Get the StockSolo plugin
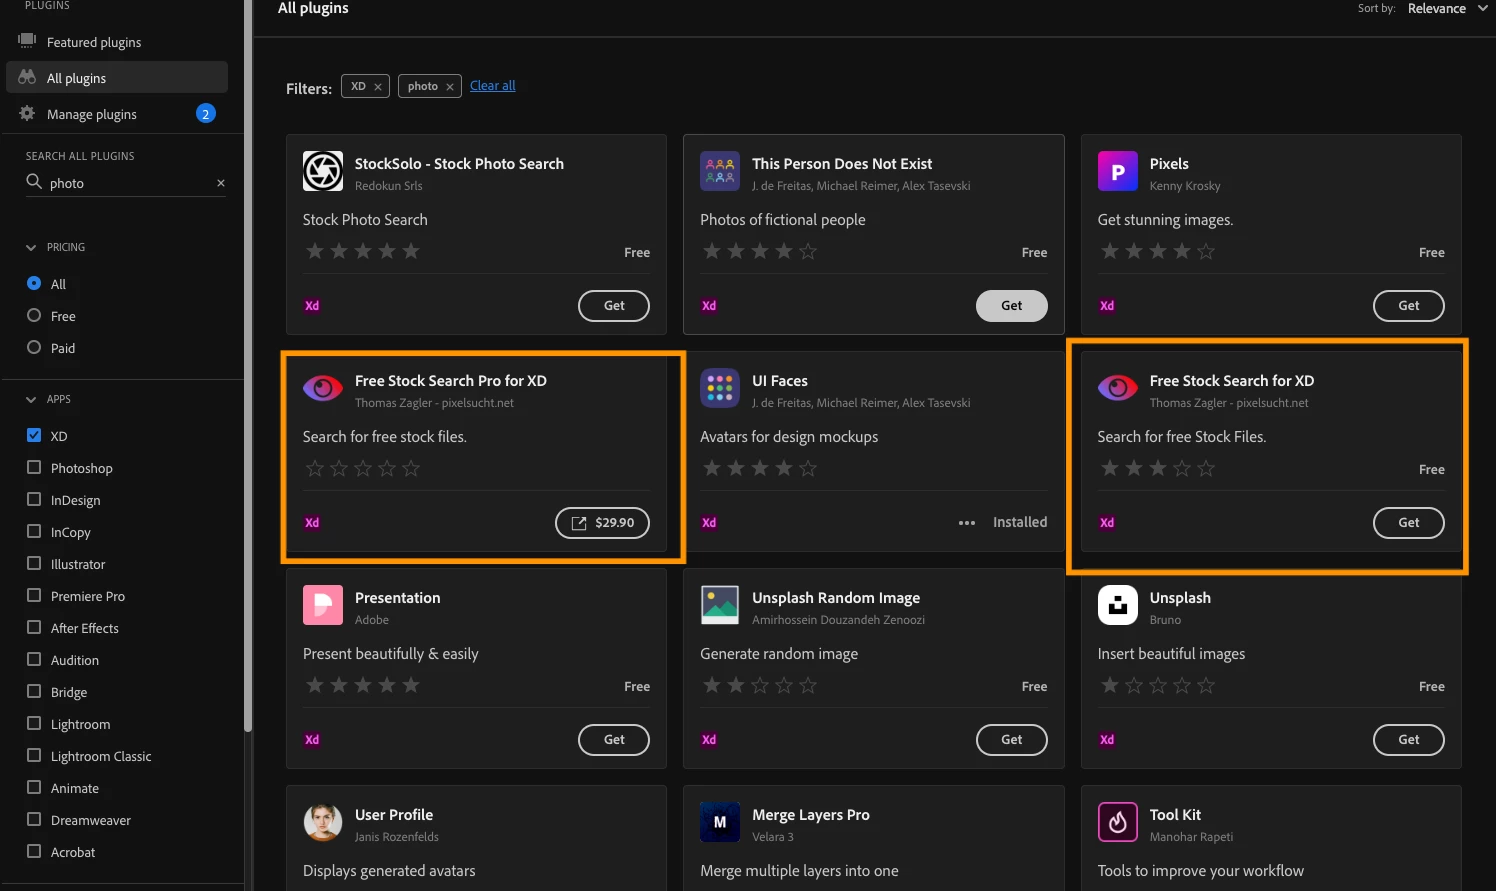1496x891 pixels. click(x=614, y=306)
